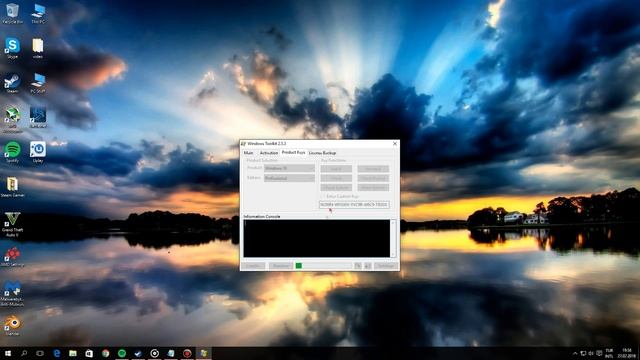The width and height of the screenshot is (640, 360).
Task: Select the Product Keys tab
Action: 293,152
